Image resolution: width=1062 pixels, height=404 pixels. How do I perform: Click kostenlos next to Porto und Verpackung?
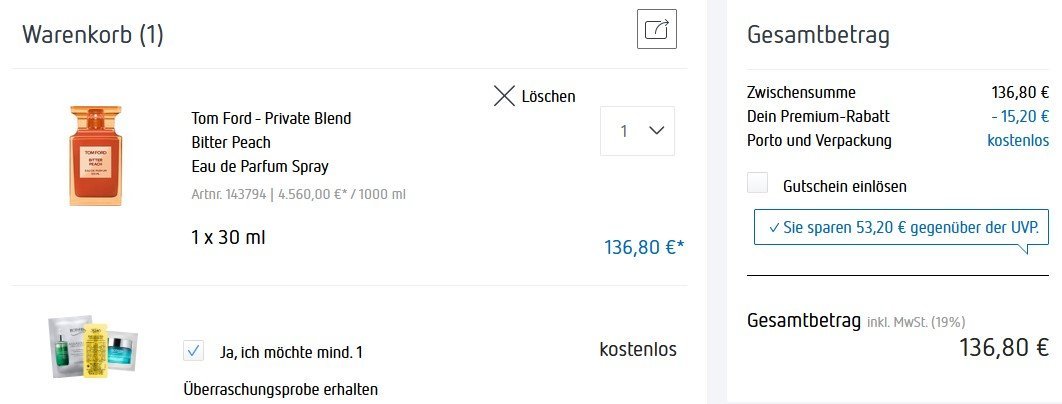(x=1018, y=140)
